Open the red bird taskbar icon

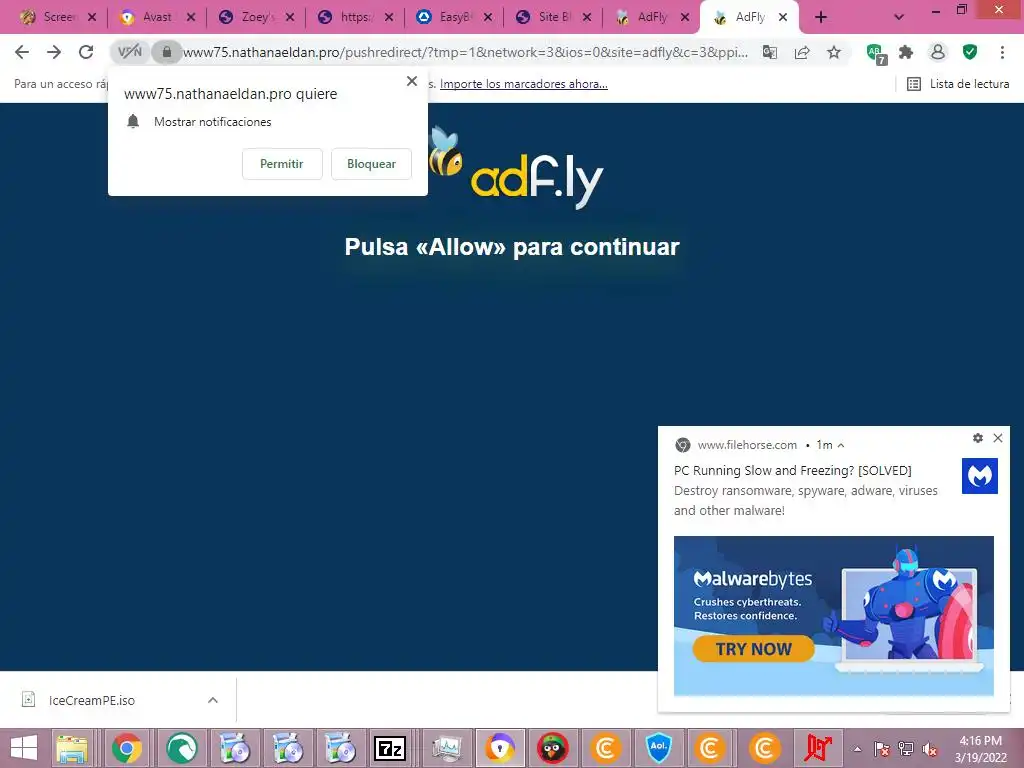click(x=552, y=748)
